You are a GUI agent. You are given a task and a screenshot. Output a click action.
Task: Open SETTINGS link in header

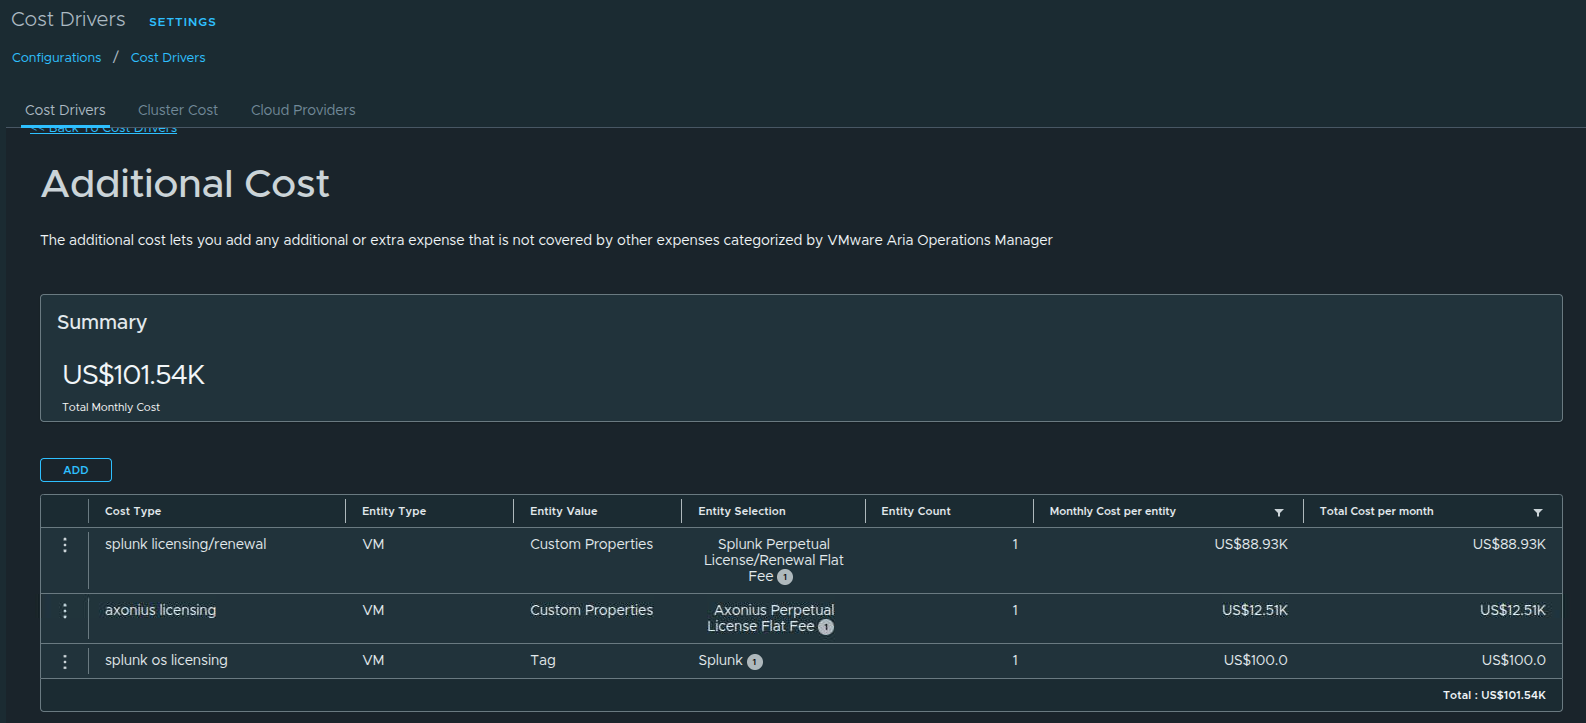[182, 22]
